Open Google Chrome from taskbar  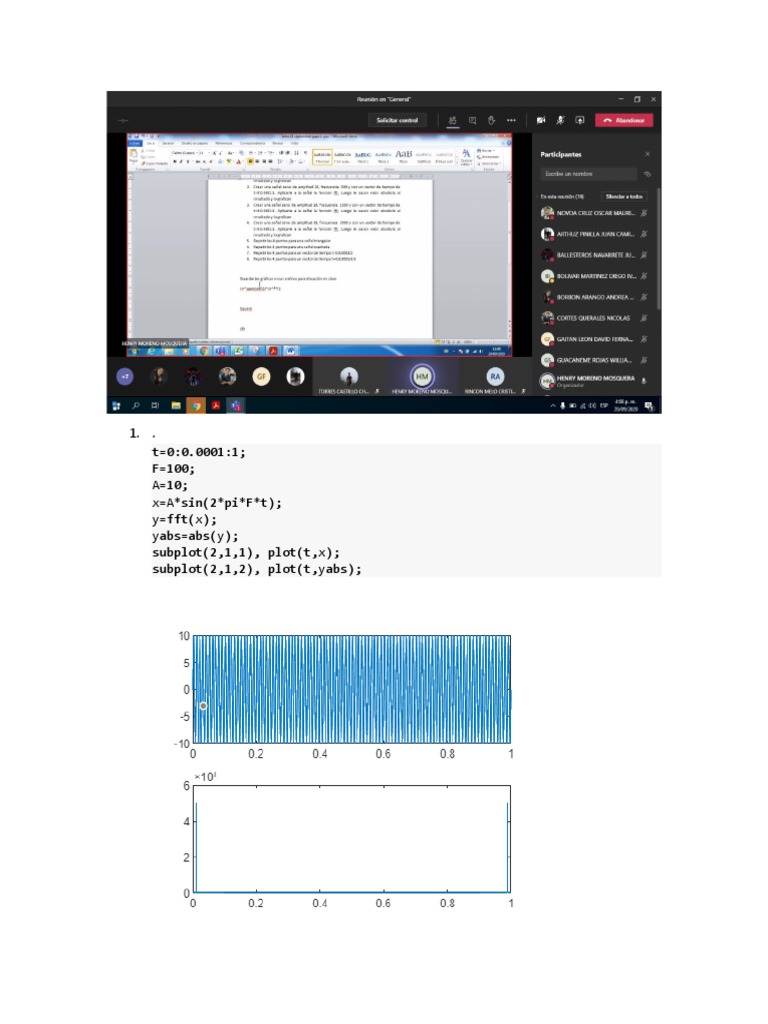coord(195,406)
